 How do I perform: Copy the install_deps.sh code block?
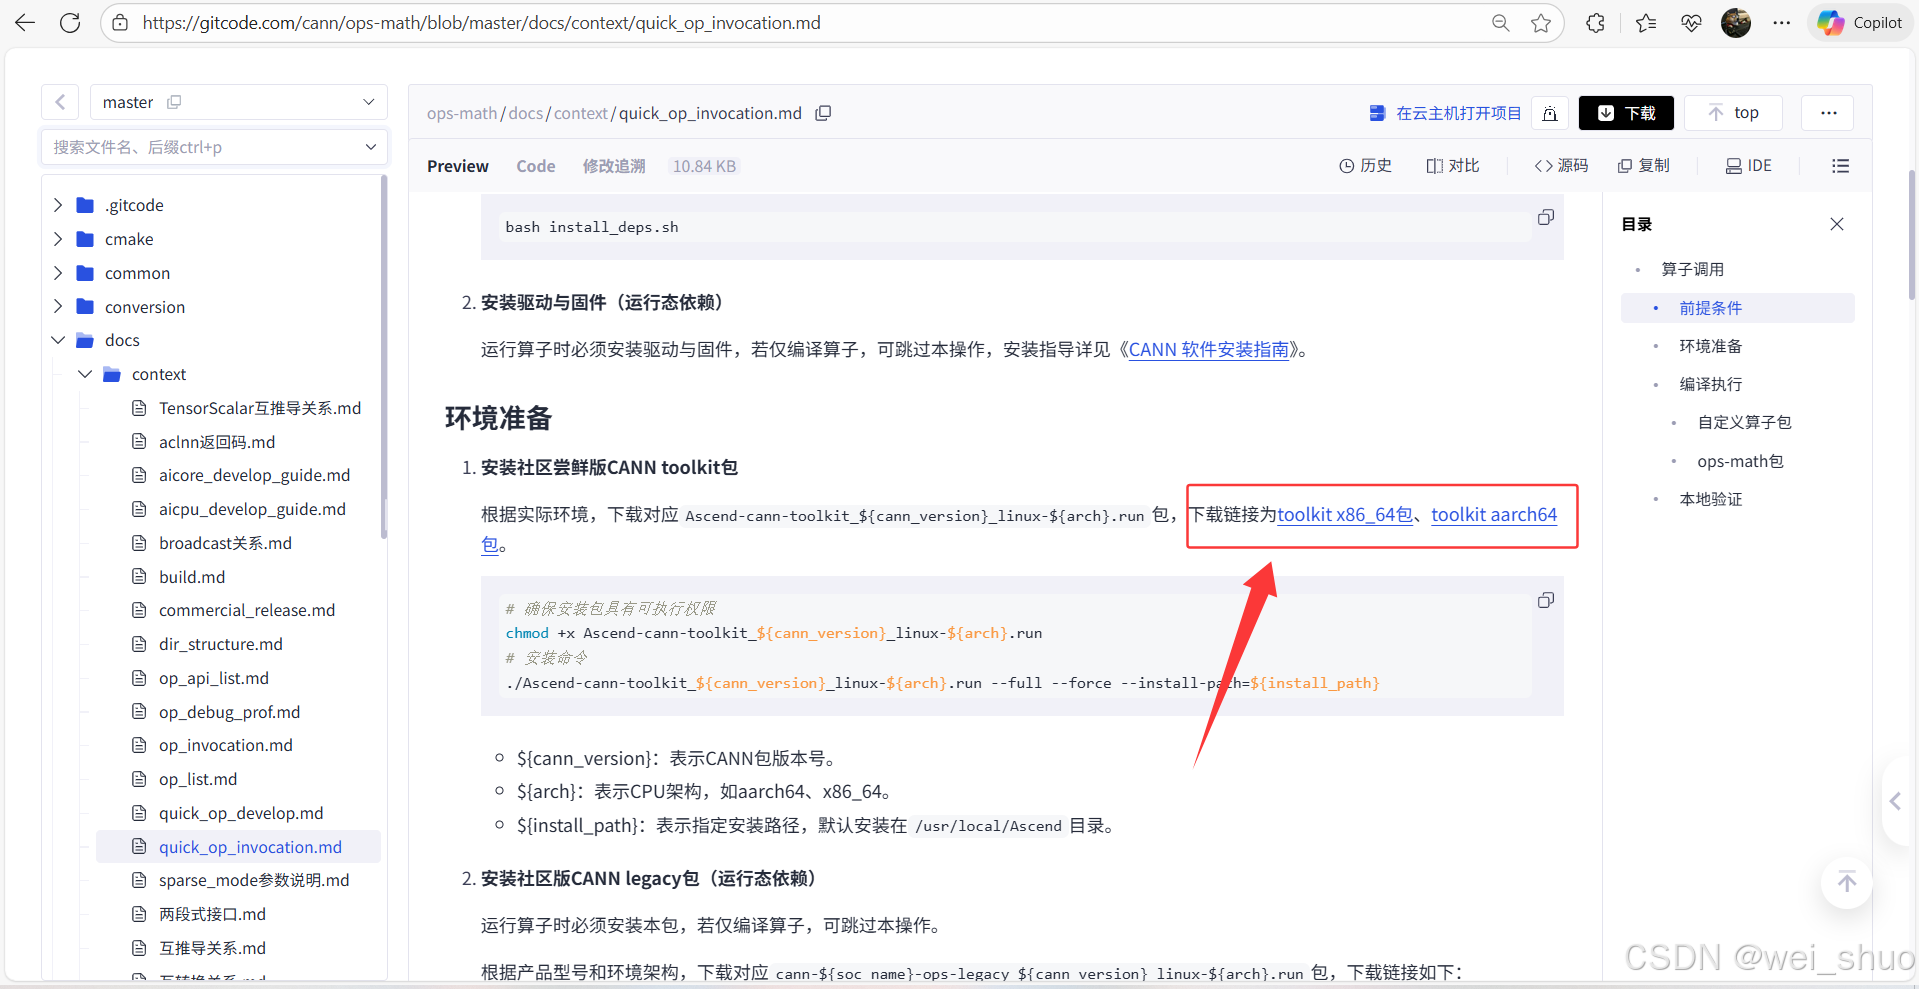tap(1545, 217)
